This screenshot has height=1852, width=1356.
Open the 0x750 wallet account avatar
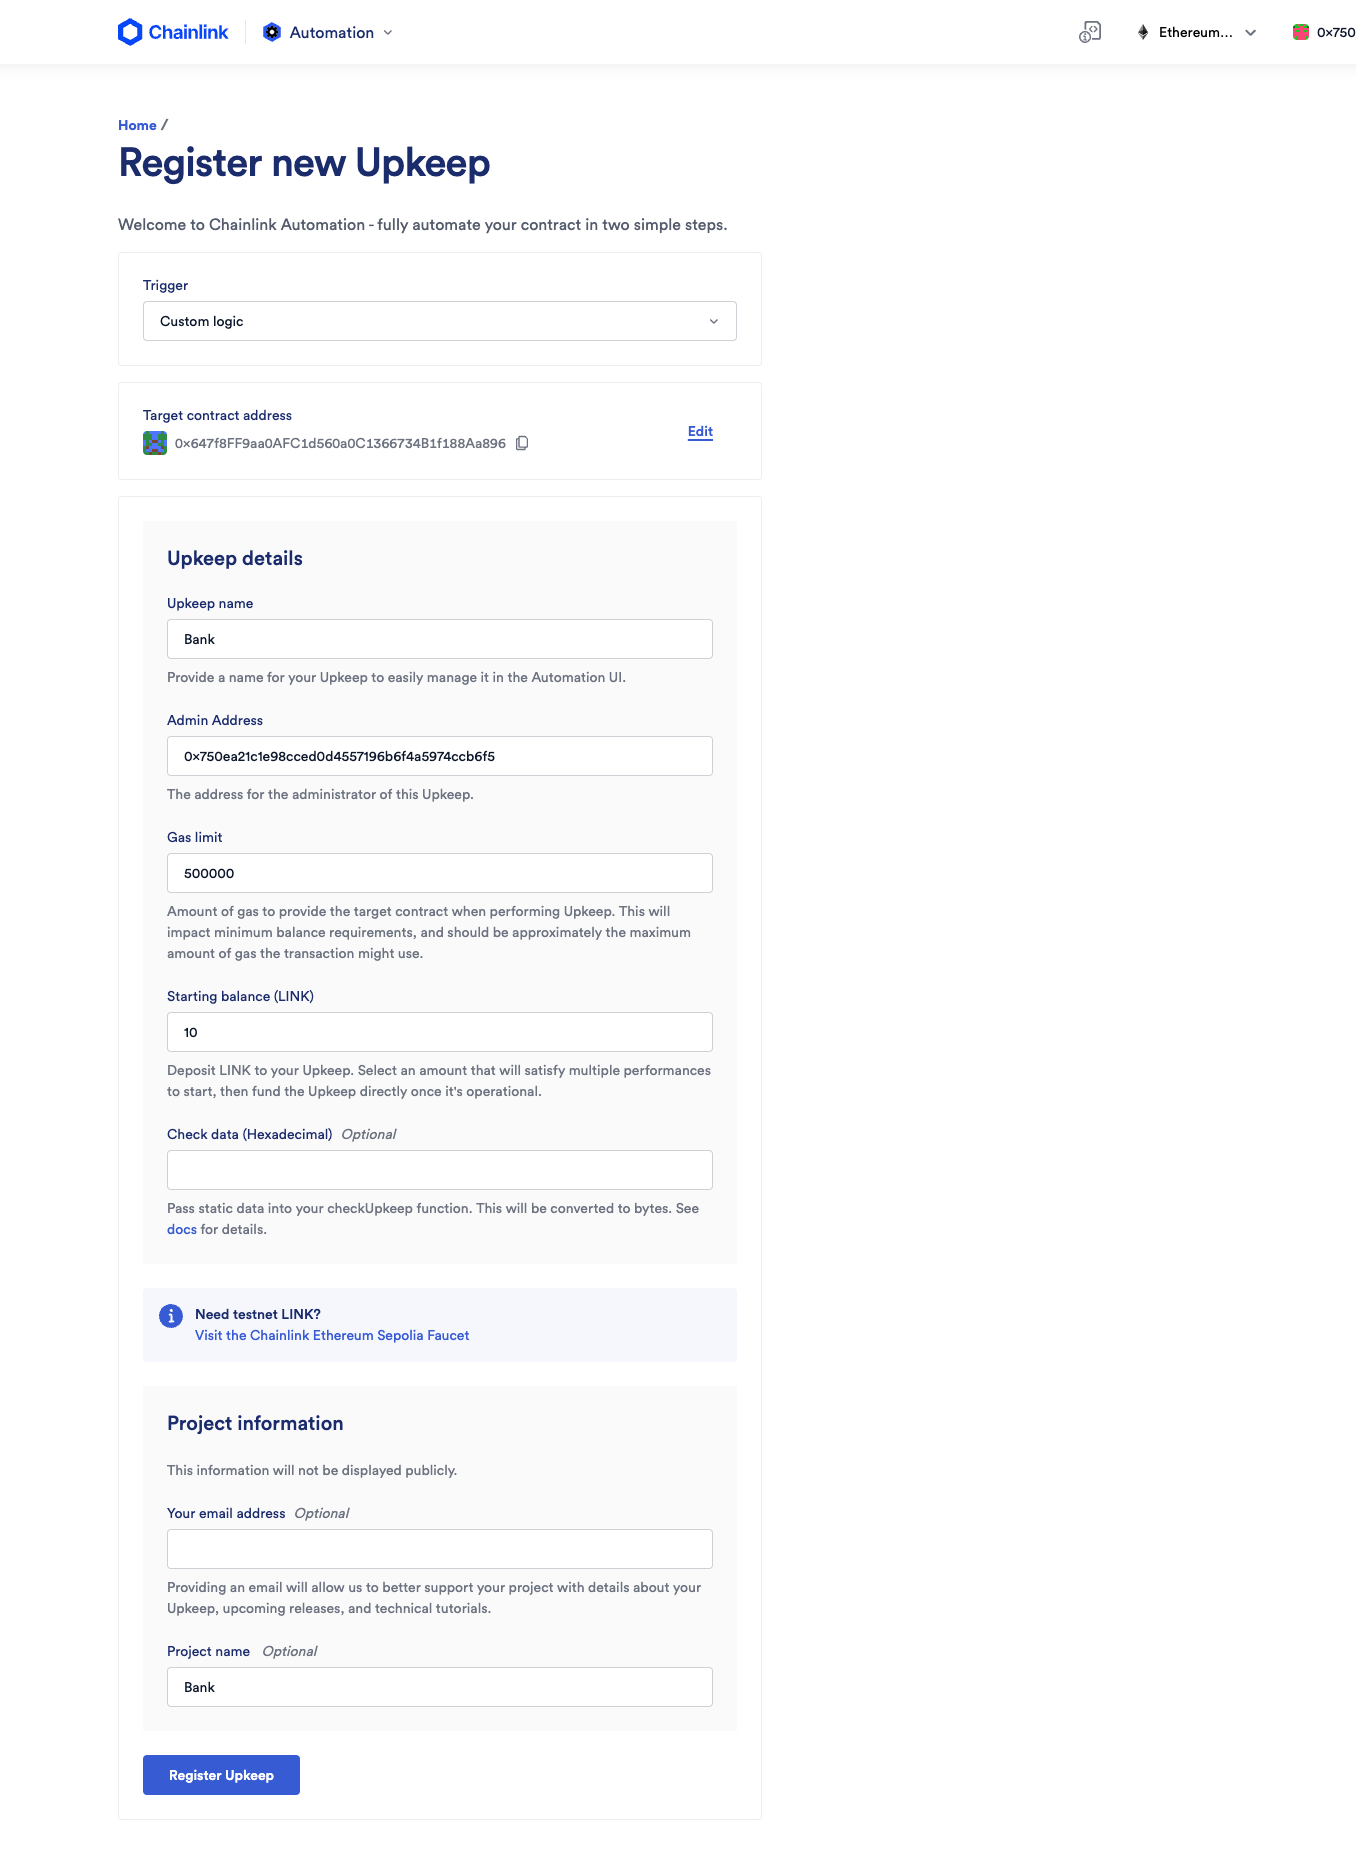coord(1301,32)
